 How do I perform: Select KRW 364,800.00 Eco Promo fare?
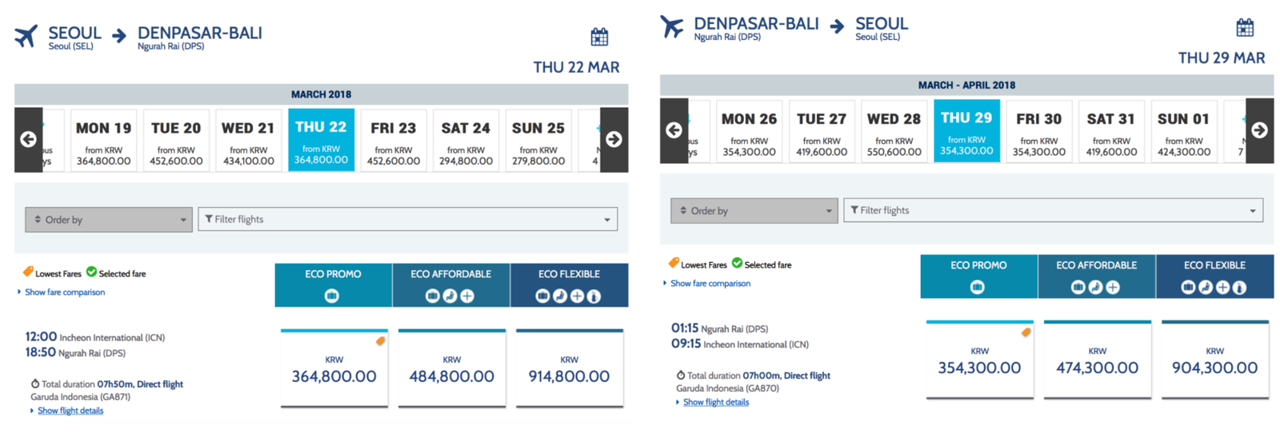tap(334, 367)
